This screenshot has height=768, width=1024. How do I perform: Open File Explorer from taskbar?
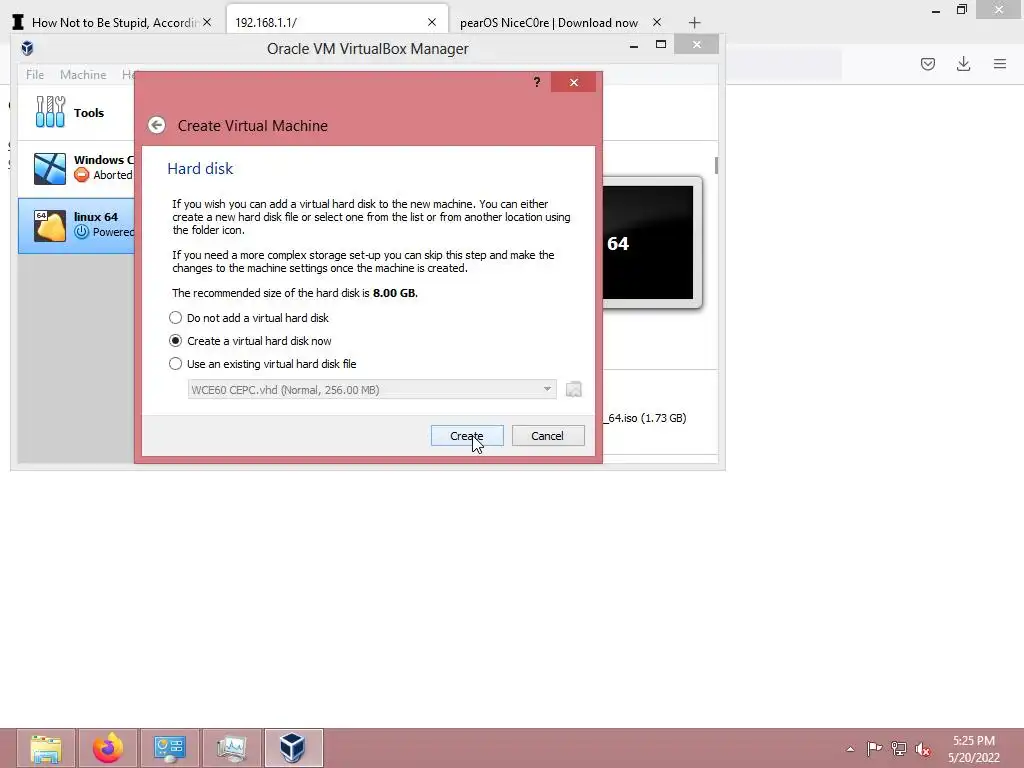point(46,748)
